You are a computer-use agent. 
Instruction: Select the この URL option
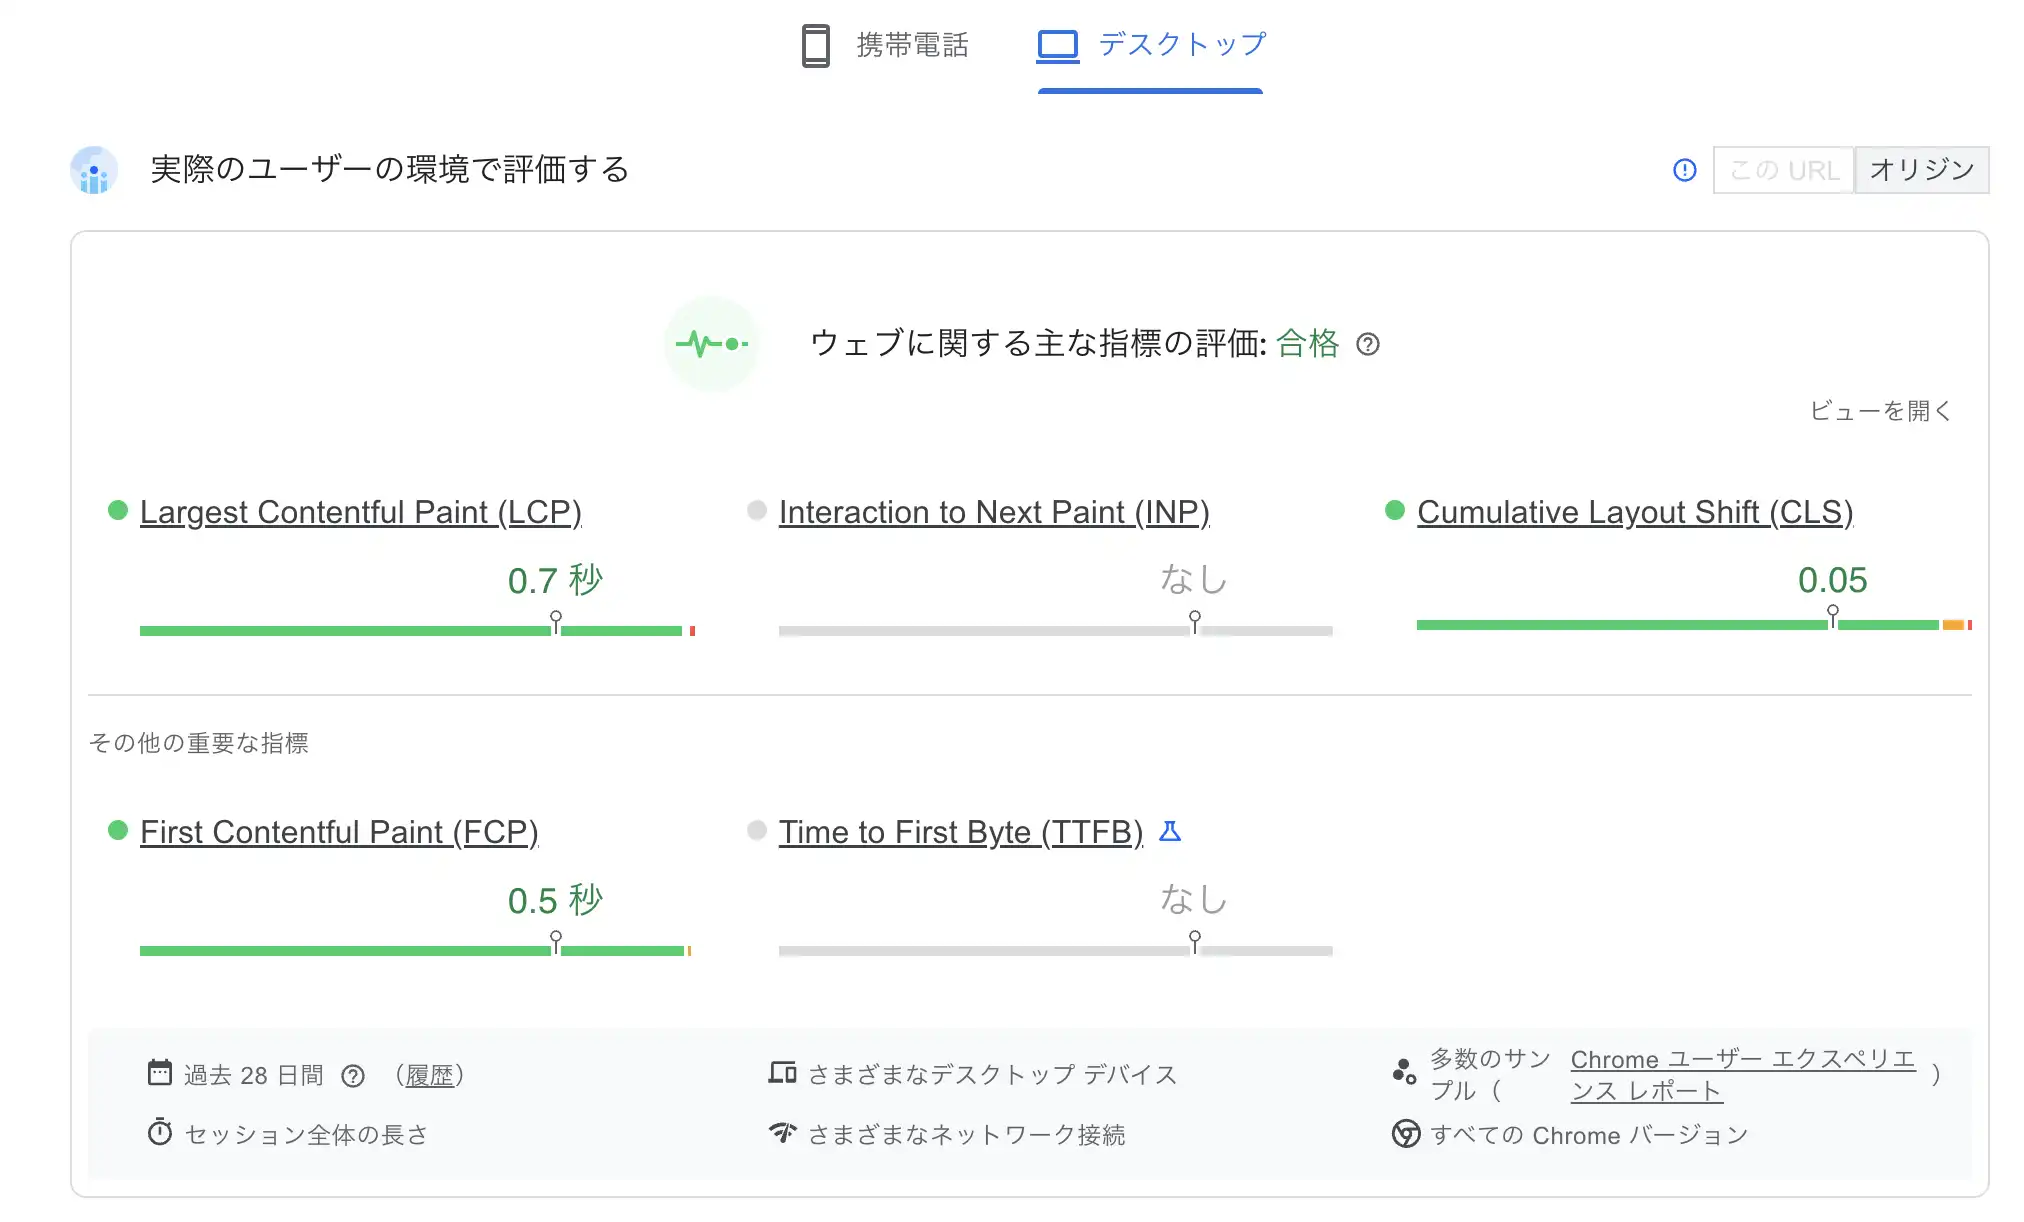pos(1782,170)
